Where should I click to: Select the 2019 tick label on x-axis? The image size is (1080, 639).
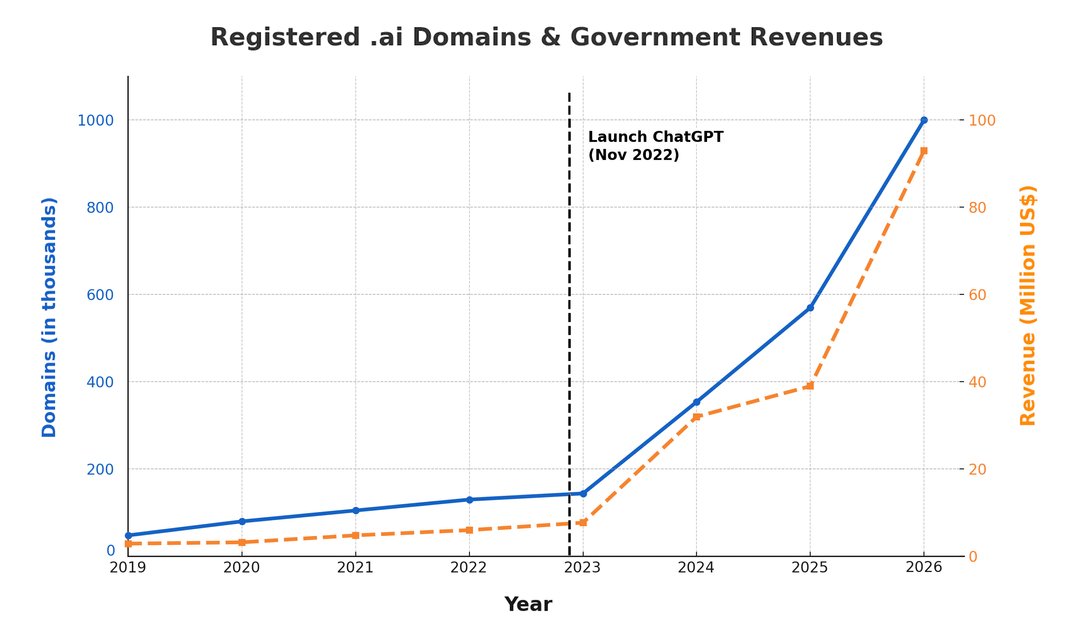click(x=128, y=568)
